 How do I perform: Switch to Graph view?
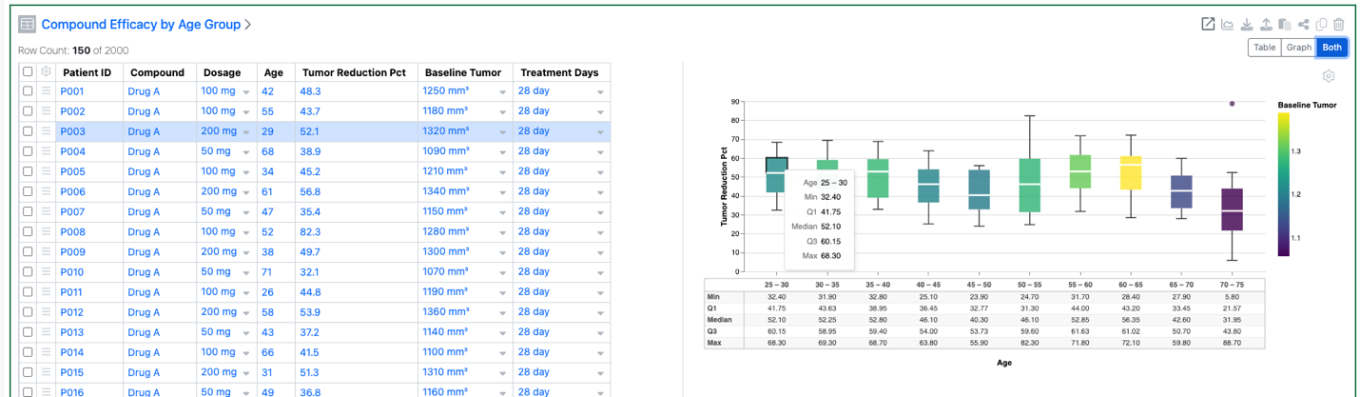pos(1298,47)
